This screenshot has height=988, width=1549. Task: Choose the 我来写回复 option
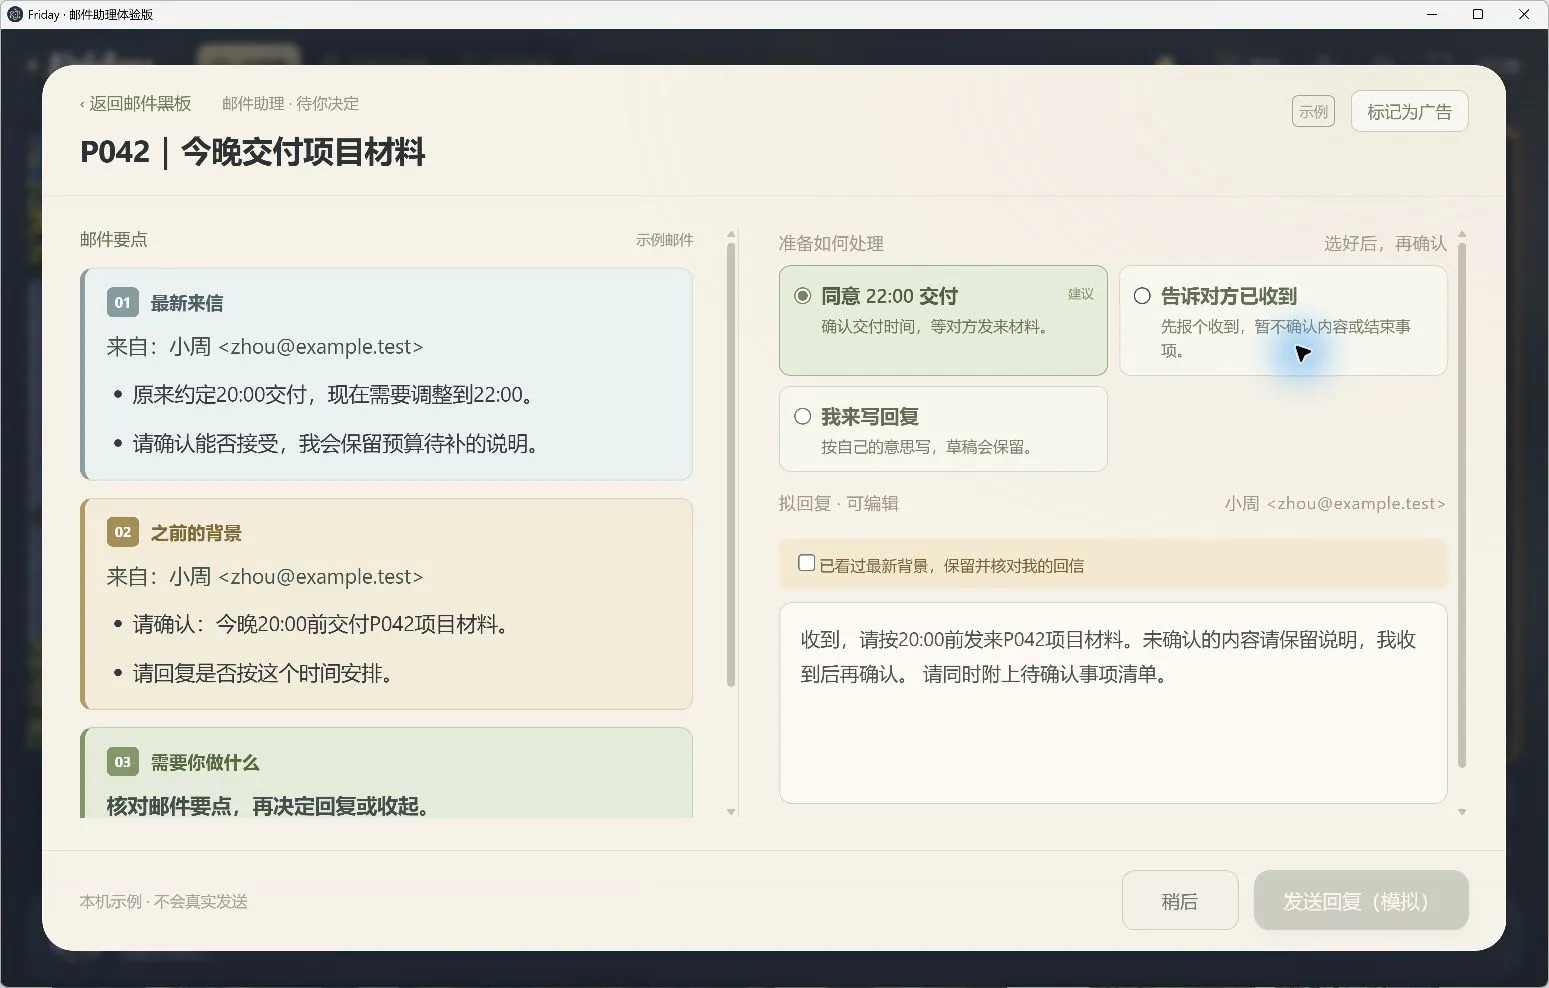943,429
